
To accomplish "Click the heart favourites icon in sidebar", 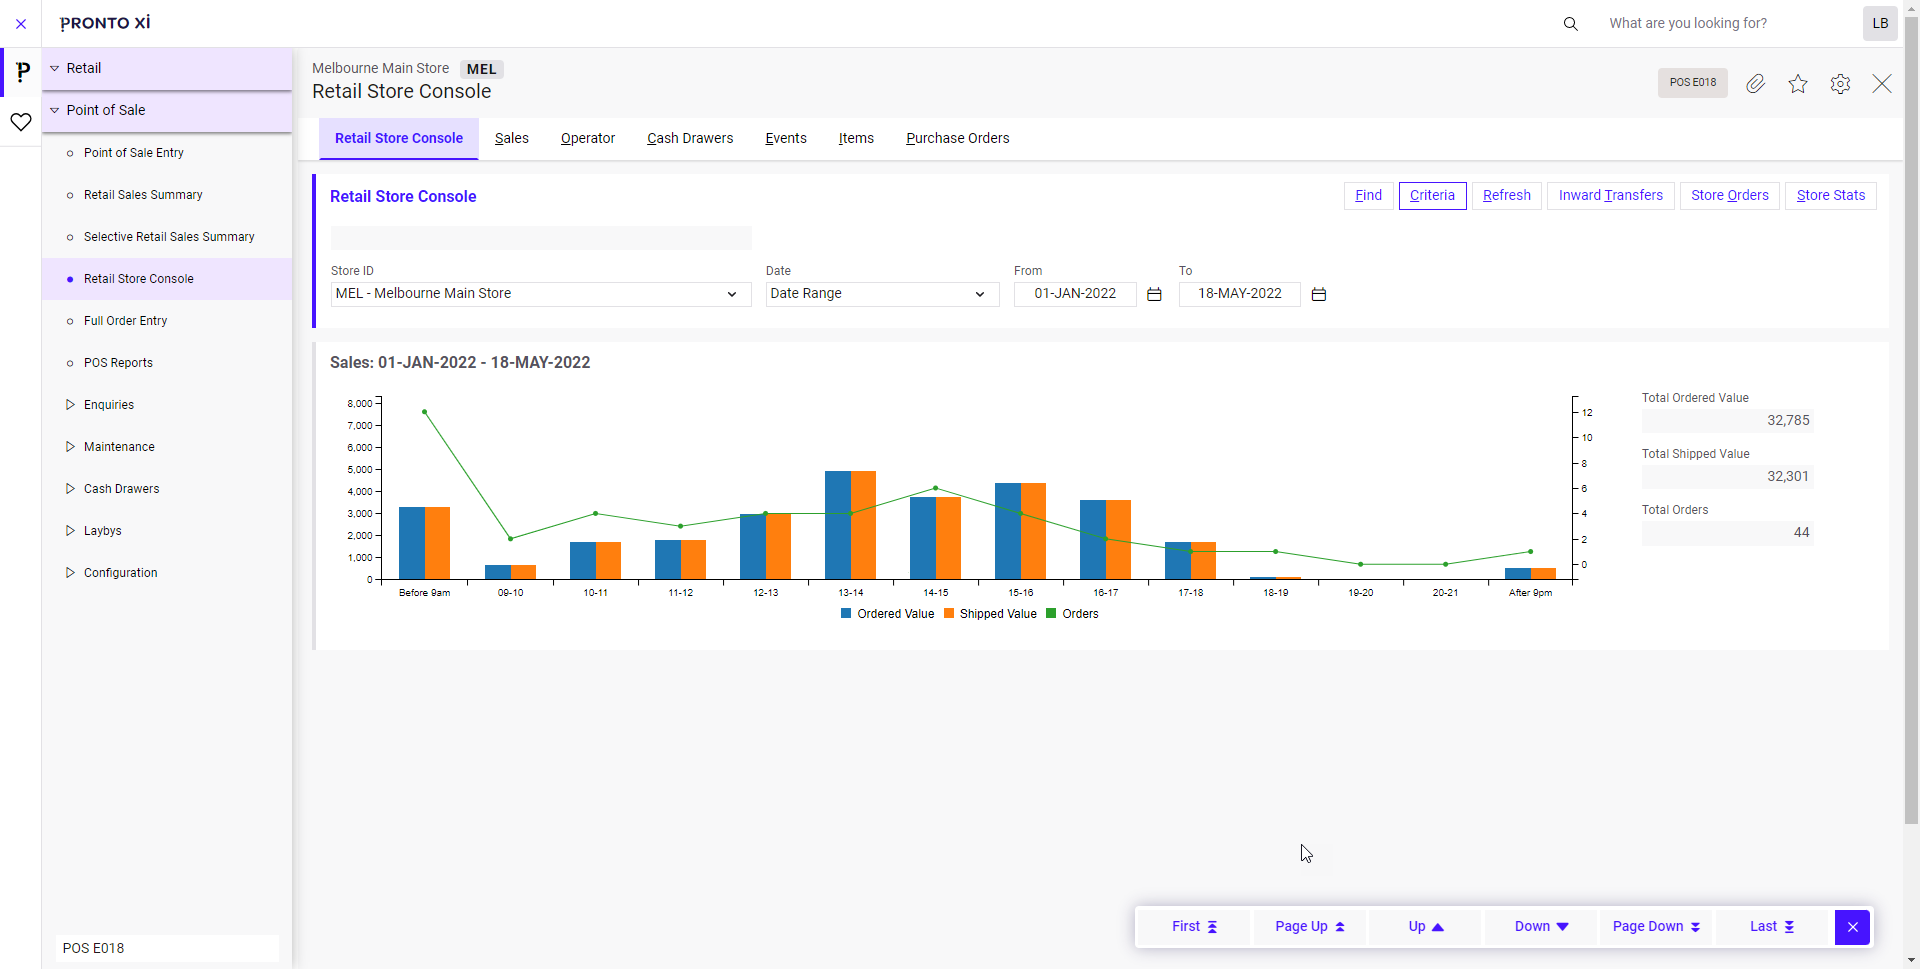I will 20,121.
